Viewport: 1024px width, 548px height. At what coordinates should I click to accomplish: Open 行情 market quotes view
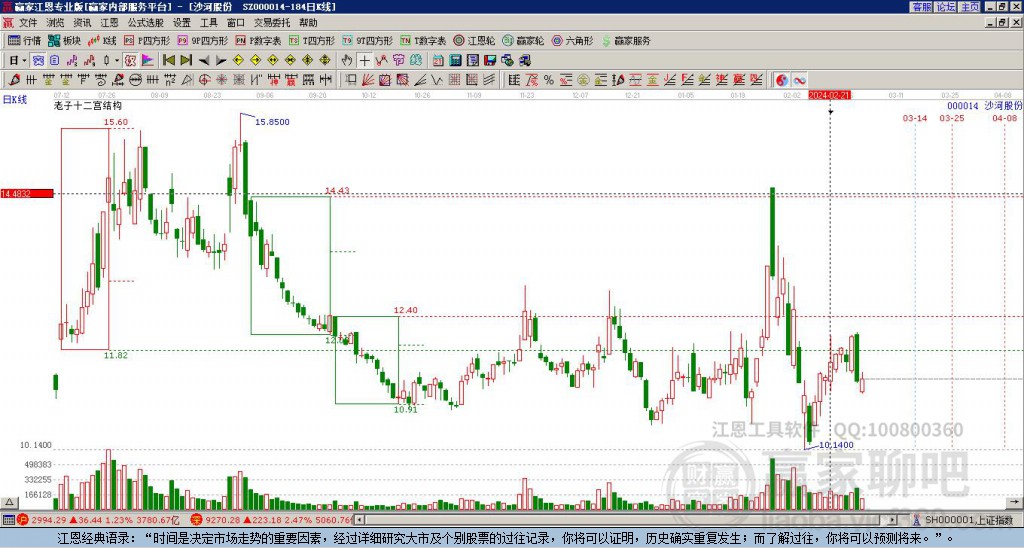tap(24, 40)
